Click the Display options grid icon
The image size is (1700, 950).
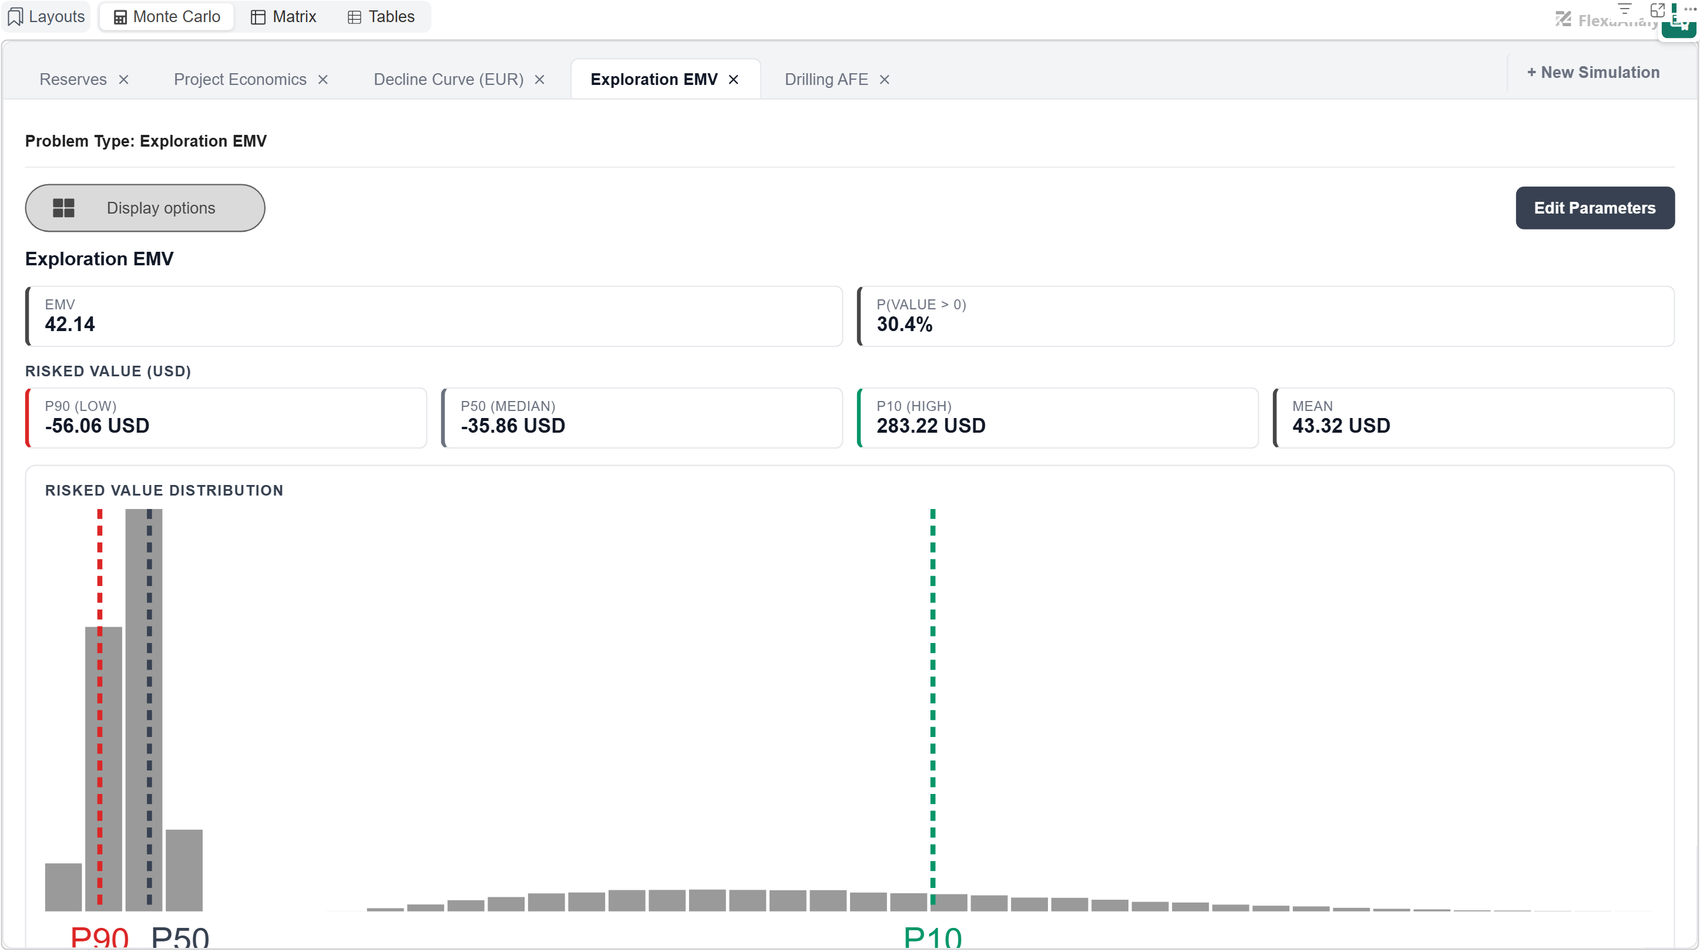[x=64, y=208]
